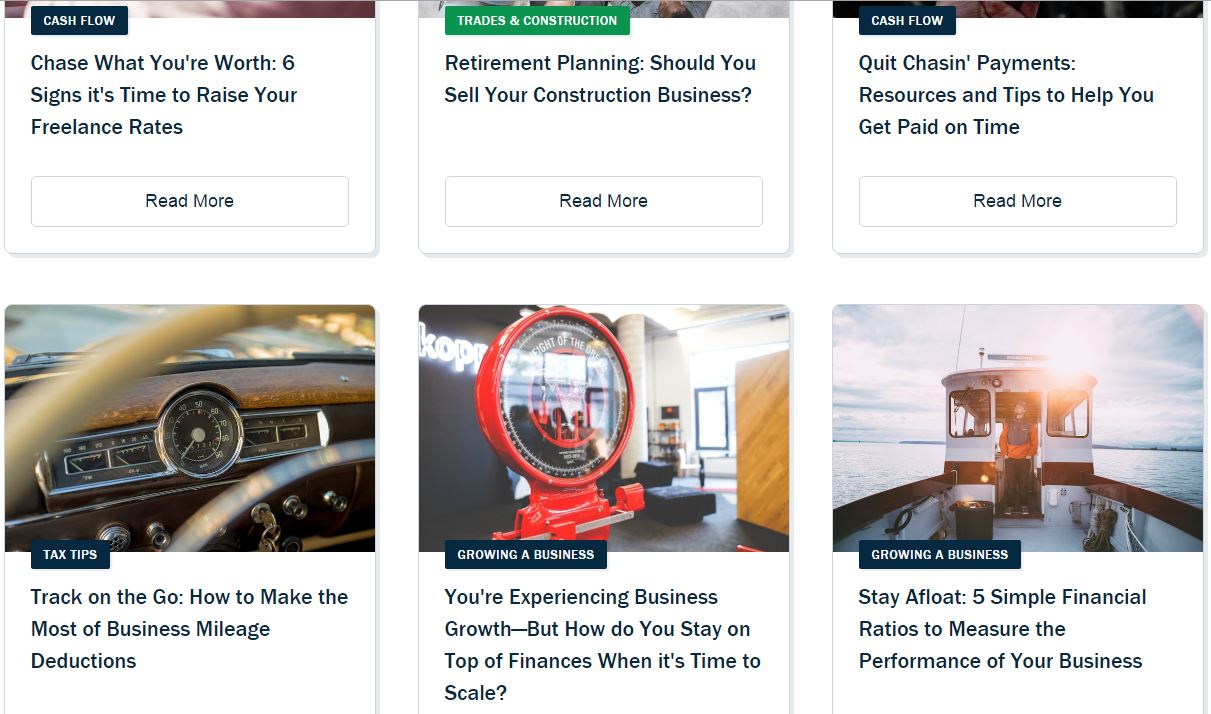This screenshot has width=1211, height=714.
Task: Click Read More under Freelance Rates article
Action: coord(190,201)
